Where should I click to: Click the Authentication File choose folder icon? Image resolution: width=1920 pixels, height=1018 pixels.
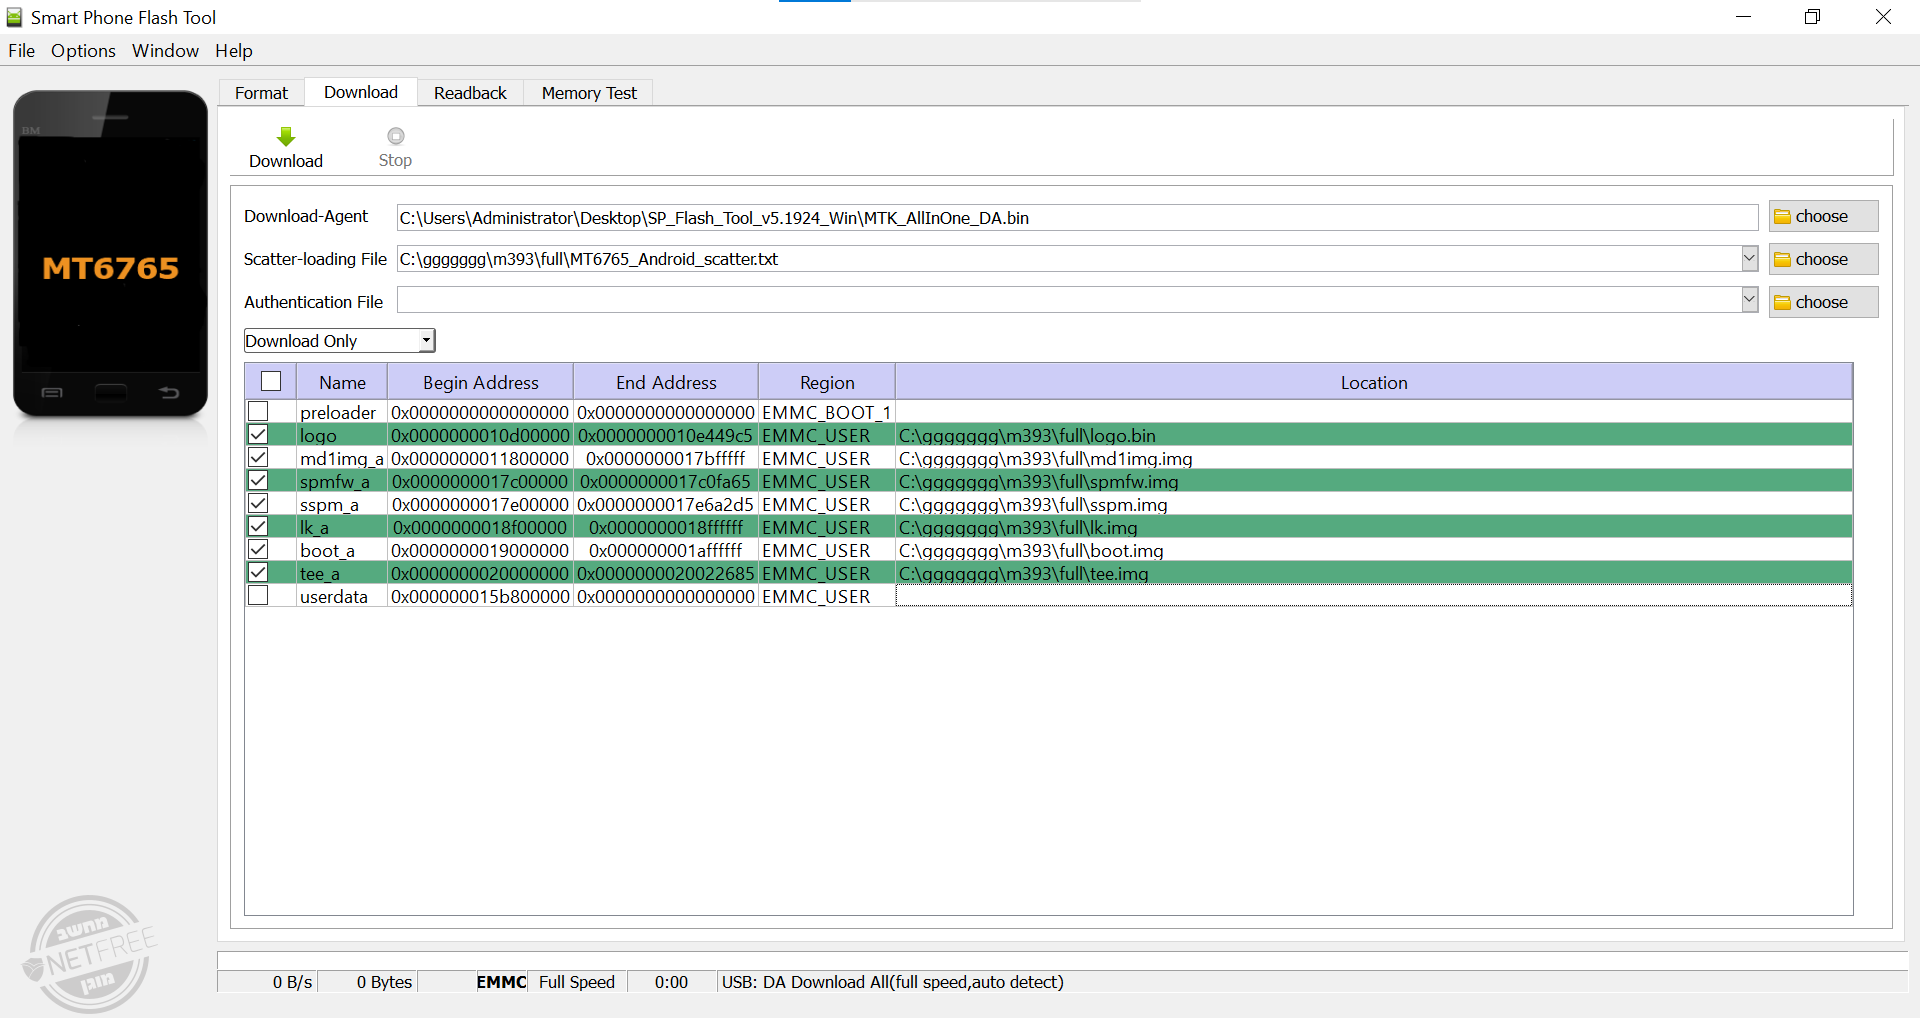[1782, 303]
